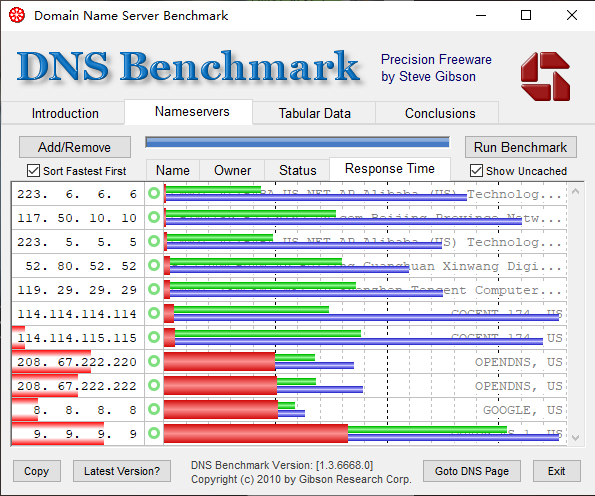Select the 208.67.222.222 server address
595x496 pixels.
tap(77, 386)
